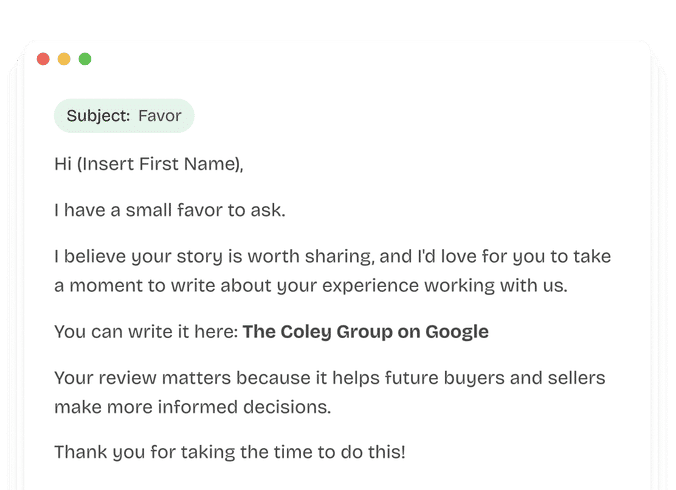Click the green maximize window dot
This screenshot has width=676, height=490.
[x=85, y=59]
